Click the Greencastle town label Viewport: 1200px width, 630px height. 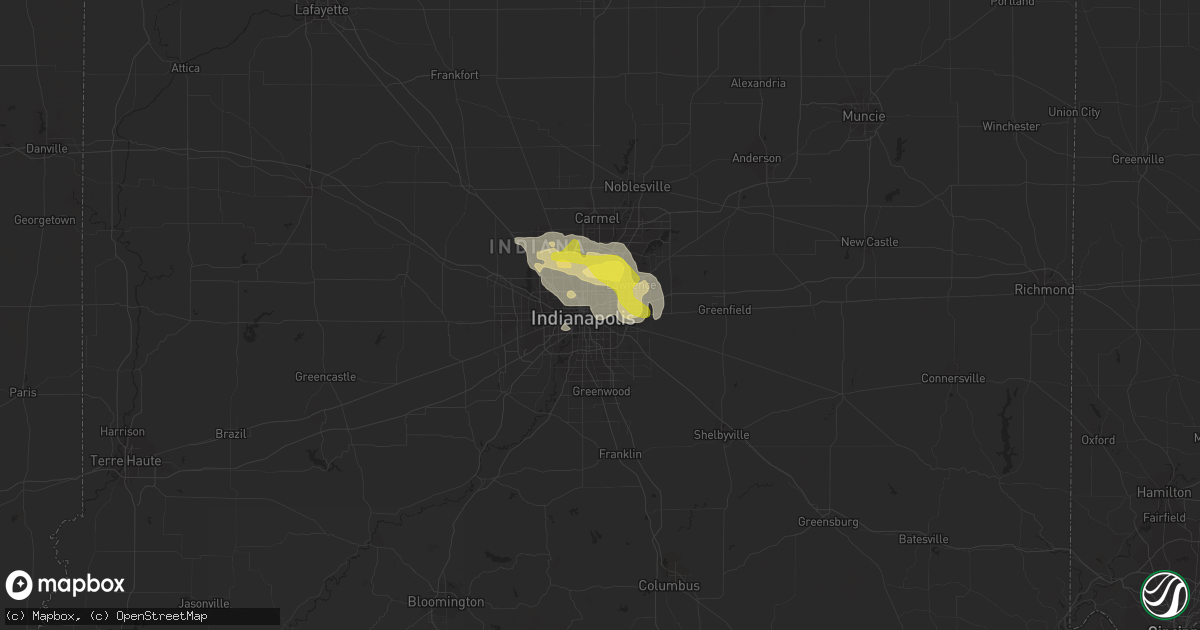click(x=325, y=377)
